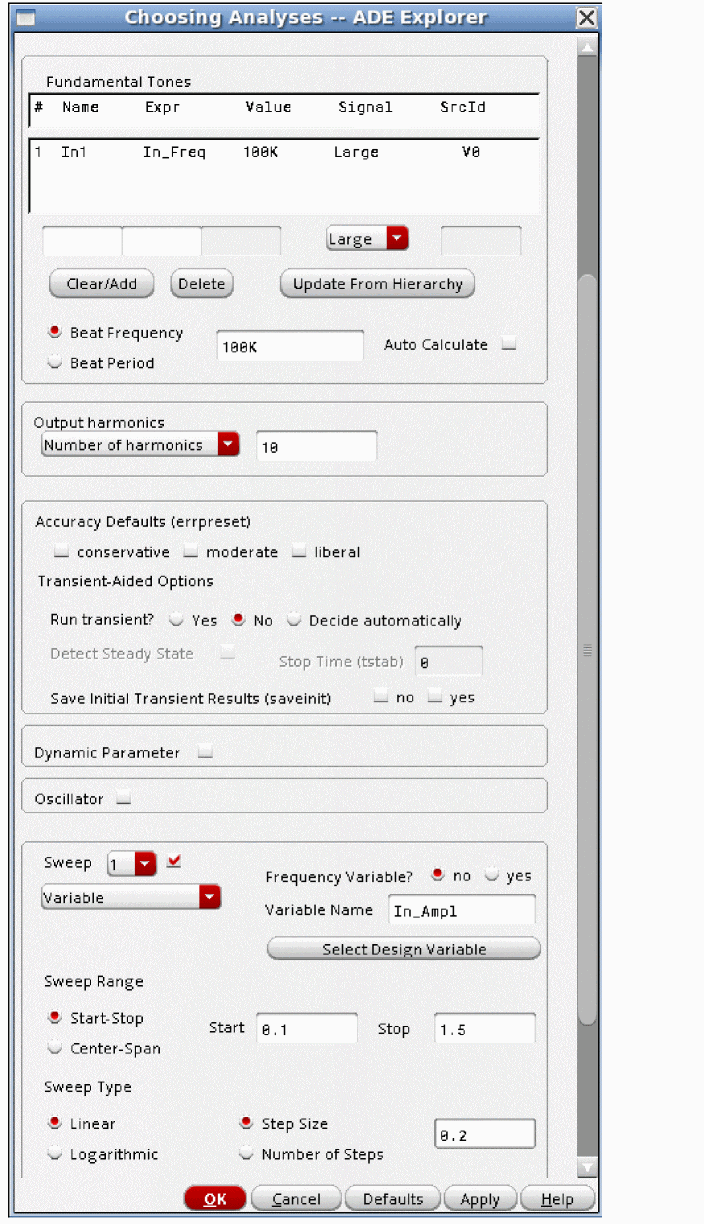The image size is (704, 1224).
Task: Click the Delete button
Action: [201, 284]
